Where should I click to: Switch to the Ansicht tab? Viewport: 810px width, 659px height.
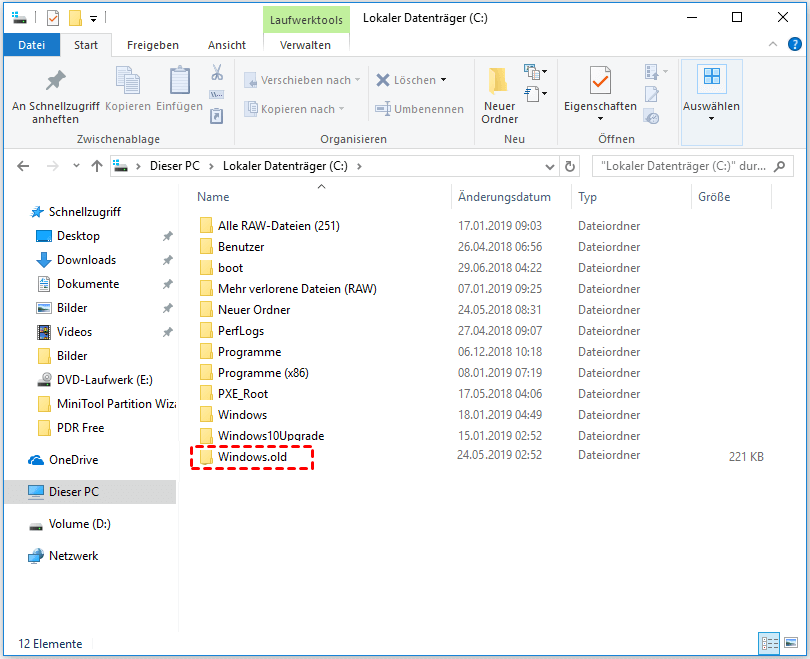coord(227,45)
